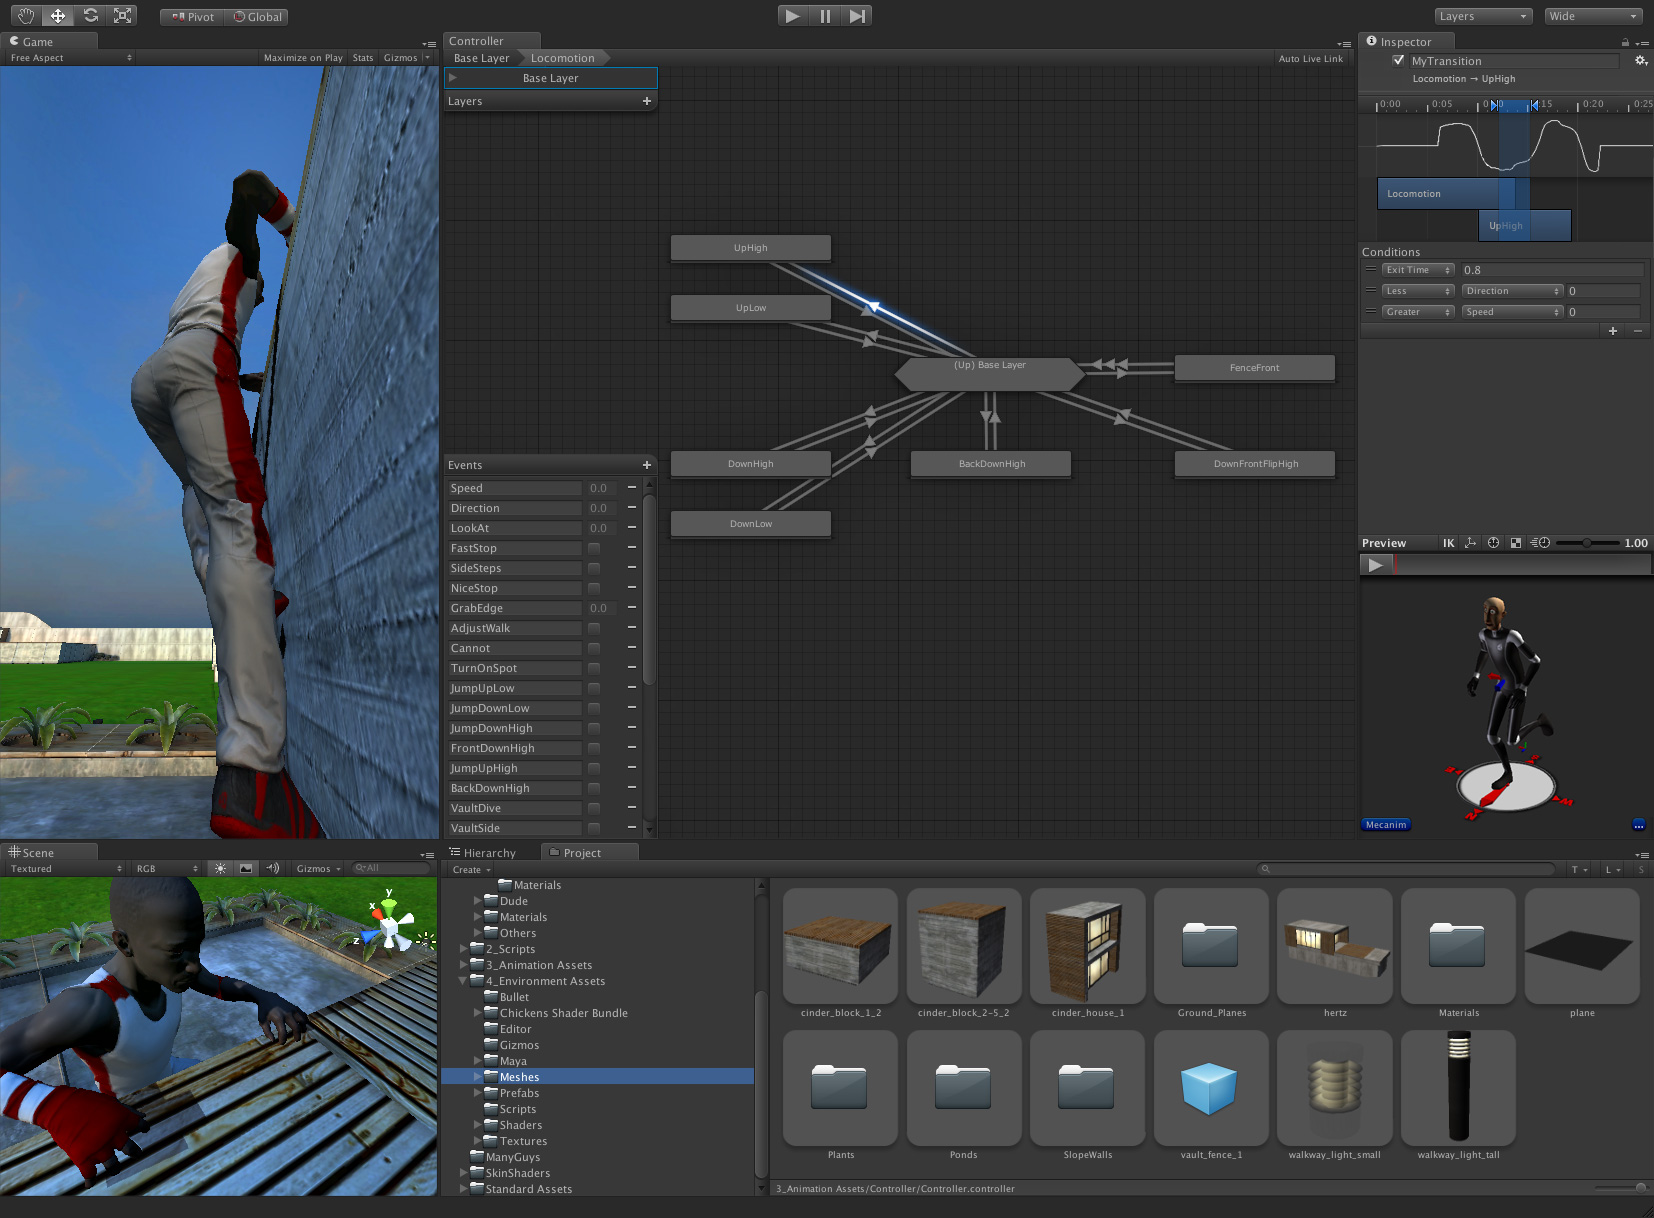
Task: Click the Maximize on Play button
Action: (302, 57)
